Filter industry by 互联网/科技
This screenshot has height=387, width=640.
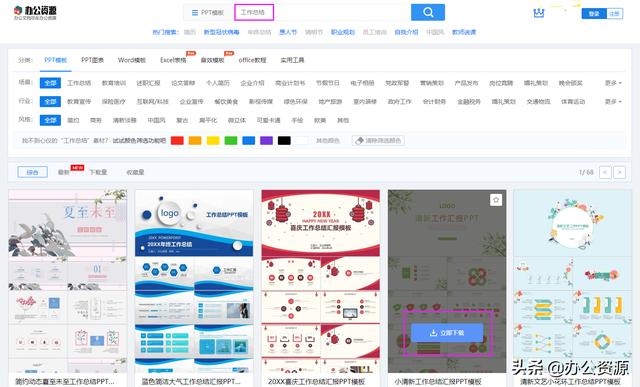point(152,101)
